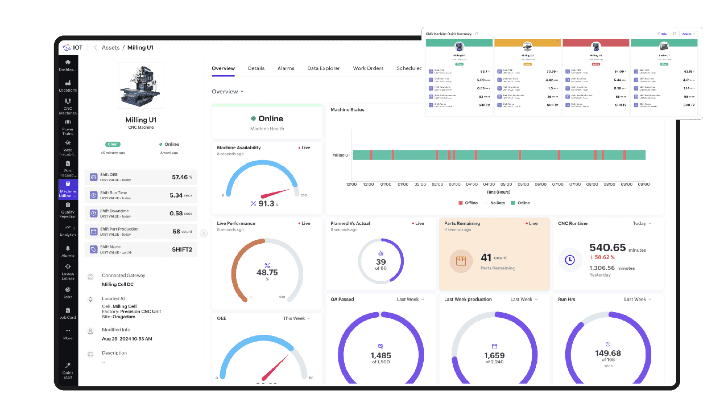Open the orange-header machine card in summary
The width and height of the screenshot is (728, 410).
coord(527,77)
